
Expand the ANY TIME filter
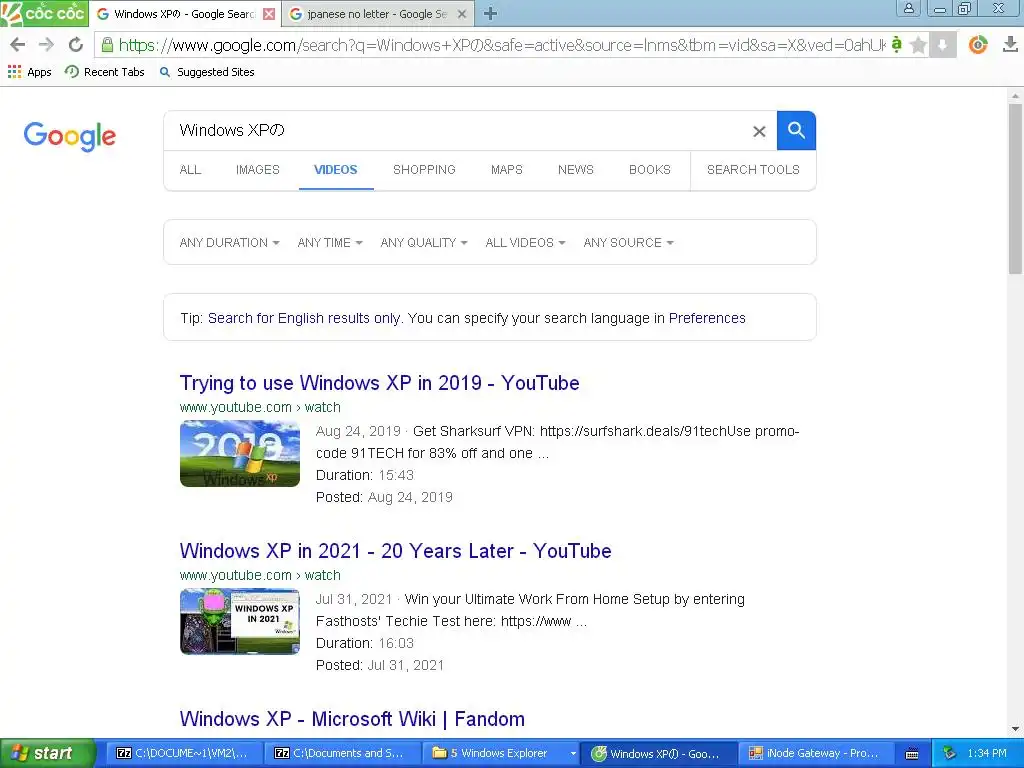[x=330, y=243]
